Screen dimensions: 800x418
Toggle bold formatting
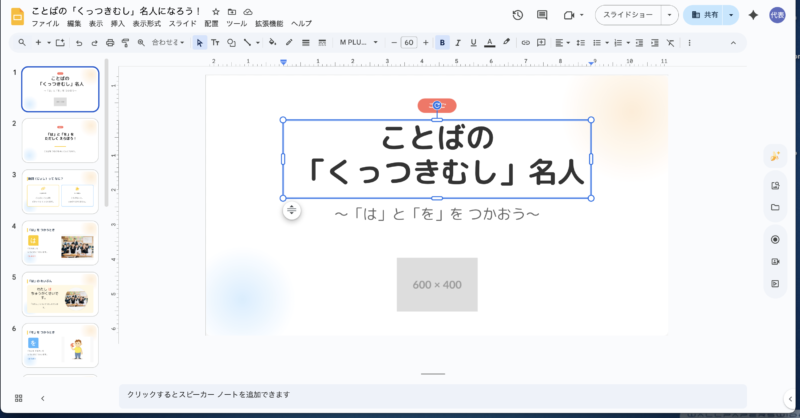click(x=442, y=43)
